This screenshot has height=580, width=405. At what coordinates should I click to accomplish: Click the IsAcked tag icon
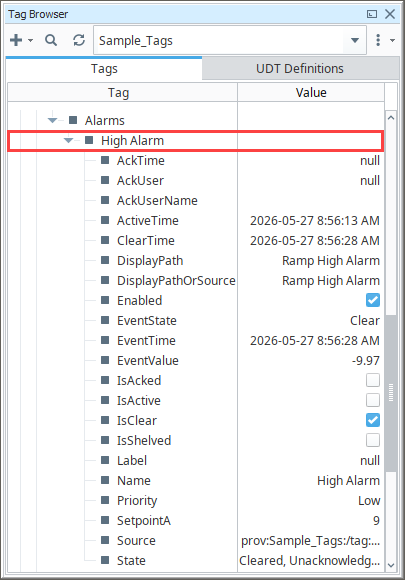105,380
